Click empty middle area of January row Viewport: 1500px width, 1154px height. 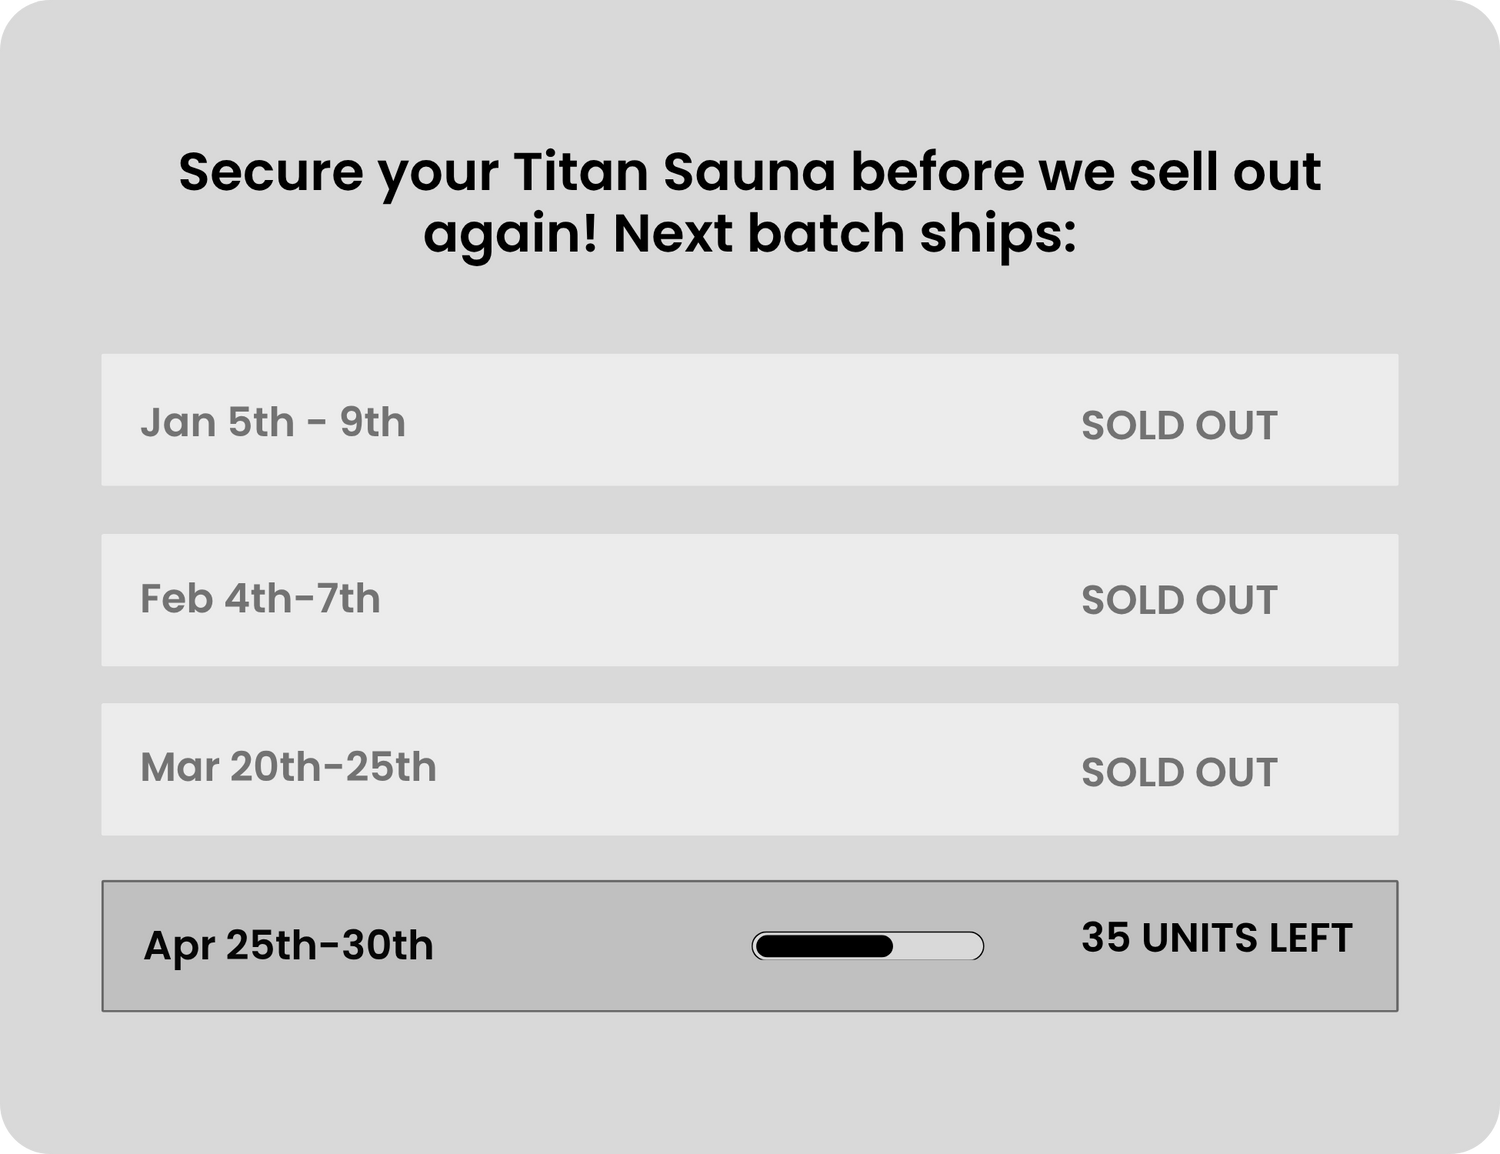coord(740,420)
